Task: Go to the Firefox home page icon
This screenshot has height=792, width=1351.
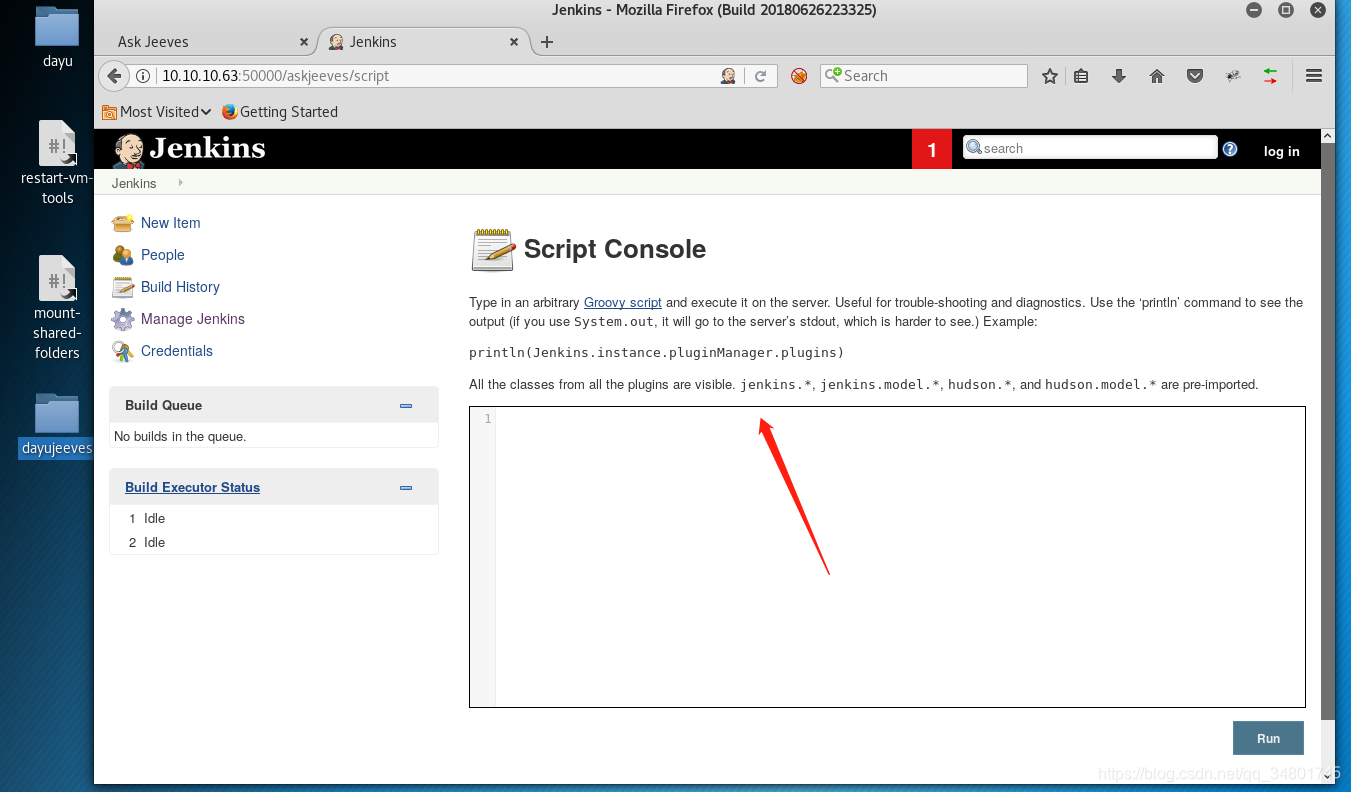Action: pyautogui.click(x=1157, y=76)
